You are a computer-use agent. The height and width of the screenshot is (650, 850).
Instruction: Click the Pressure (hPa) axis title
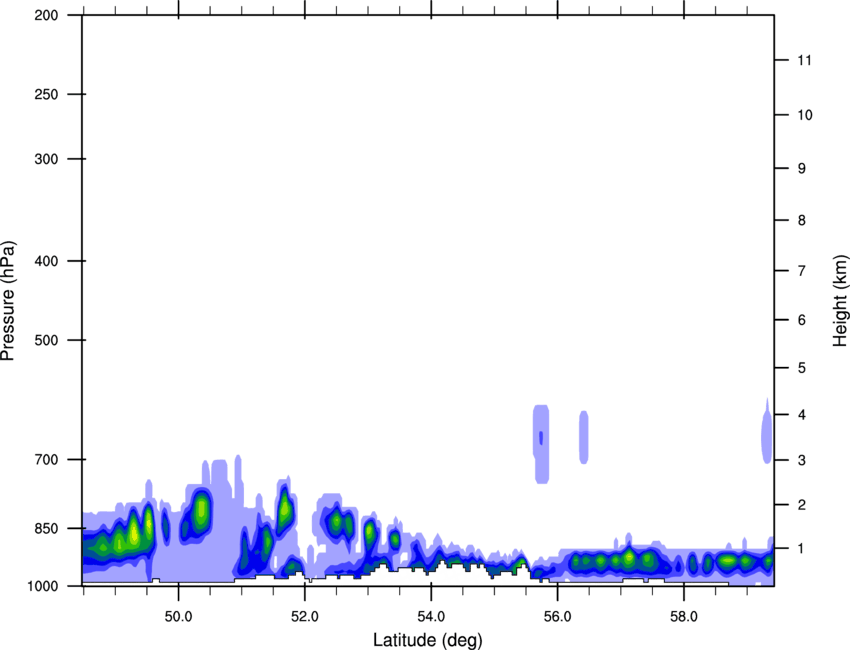coord(8,301)
